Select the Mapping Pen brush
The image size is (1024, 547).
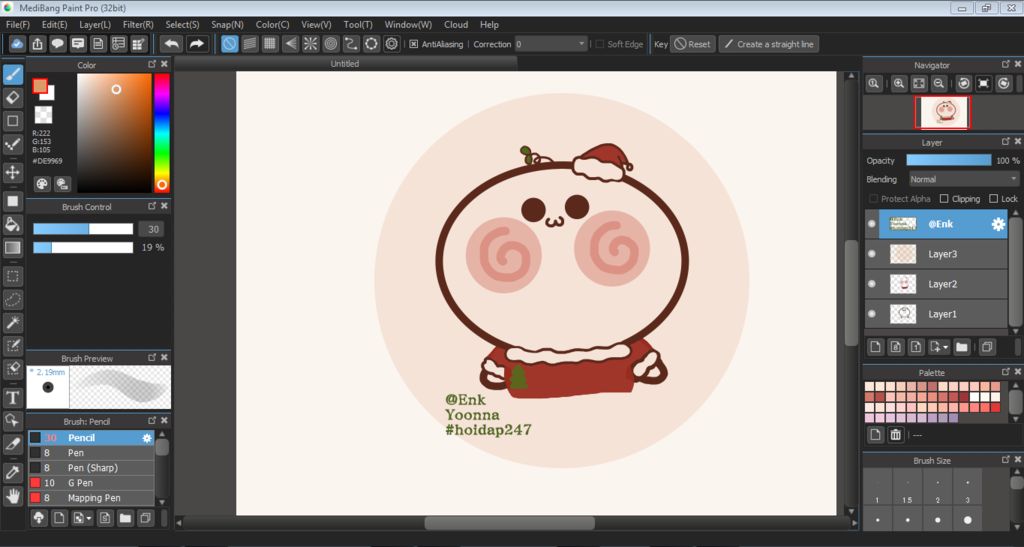[x=91, y=498]
